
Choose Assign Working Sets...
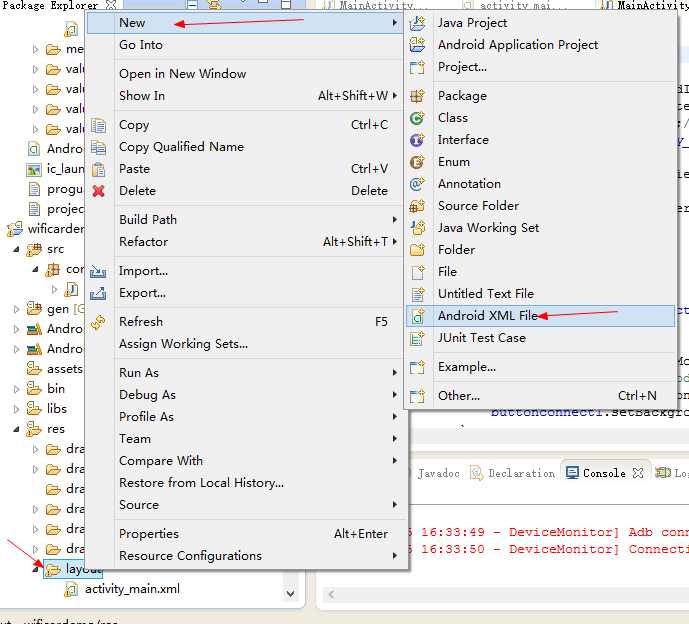244,344
